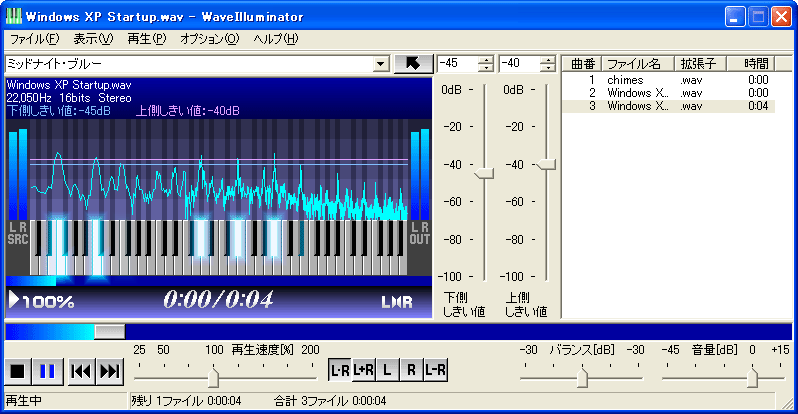Screen dimensions: 798x414
Task: Click the SRC level meter
Action: pos(18,175)
